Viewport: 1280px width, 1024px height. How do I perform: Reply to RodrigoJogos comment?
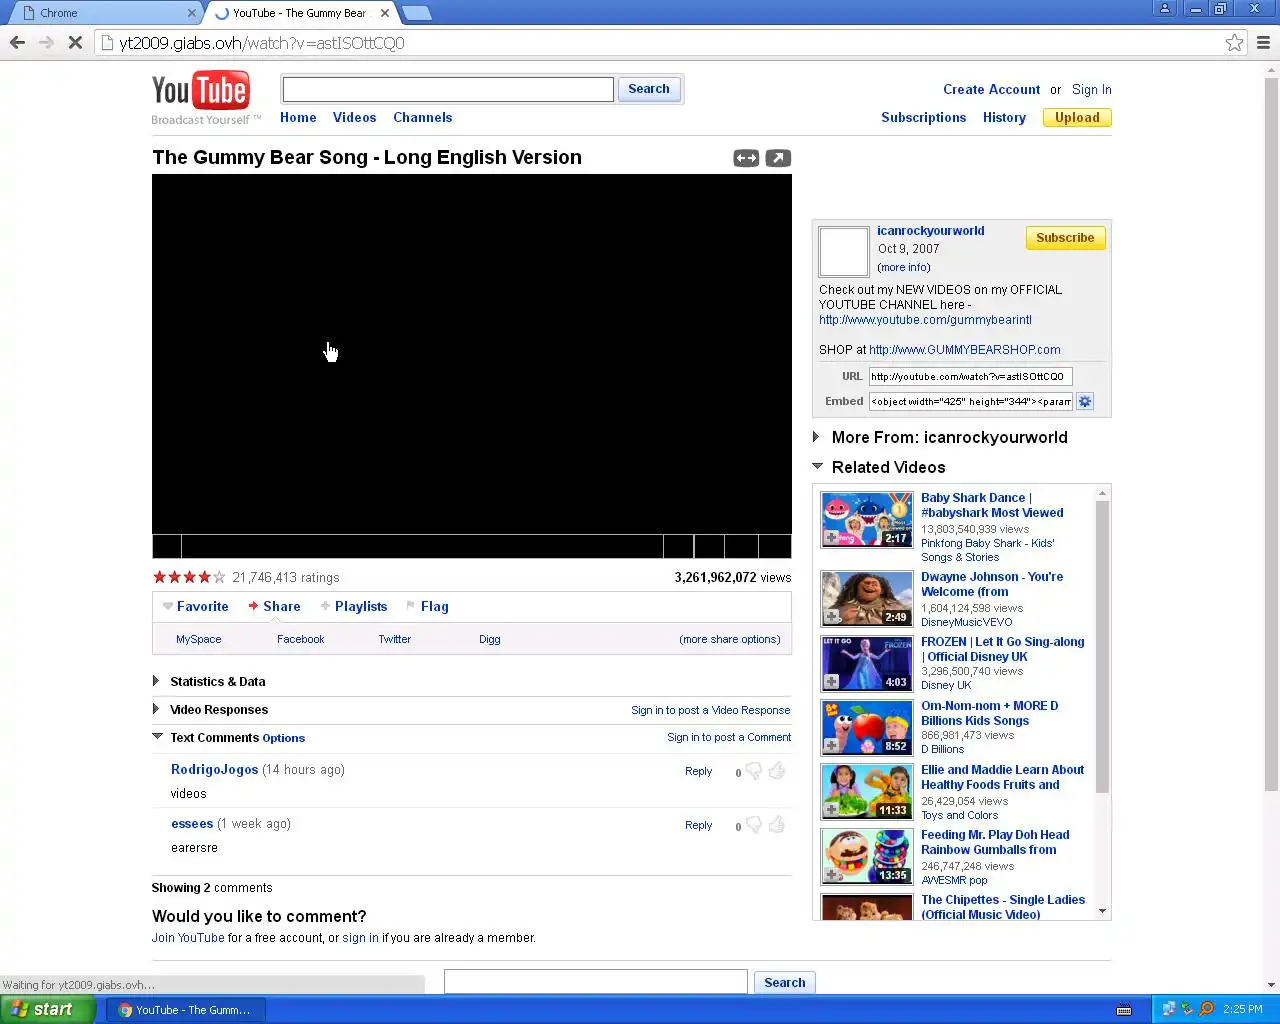698,771
